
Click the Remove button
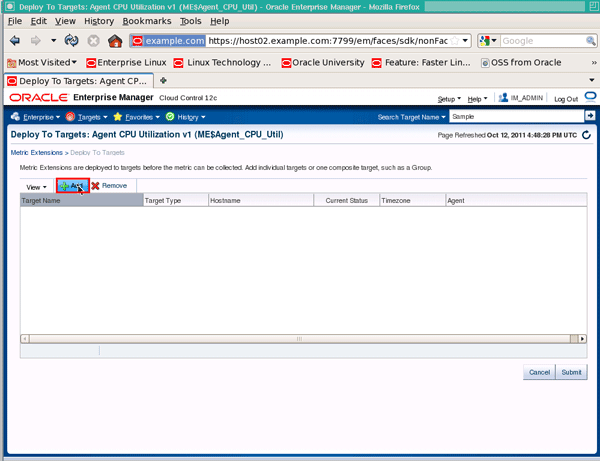[109, 186]
